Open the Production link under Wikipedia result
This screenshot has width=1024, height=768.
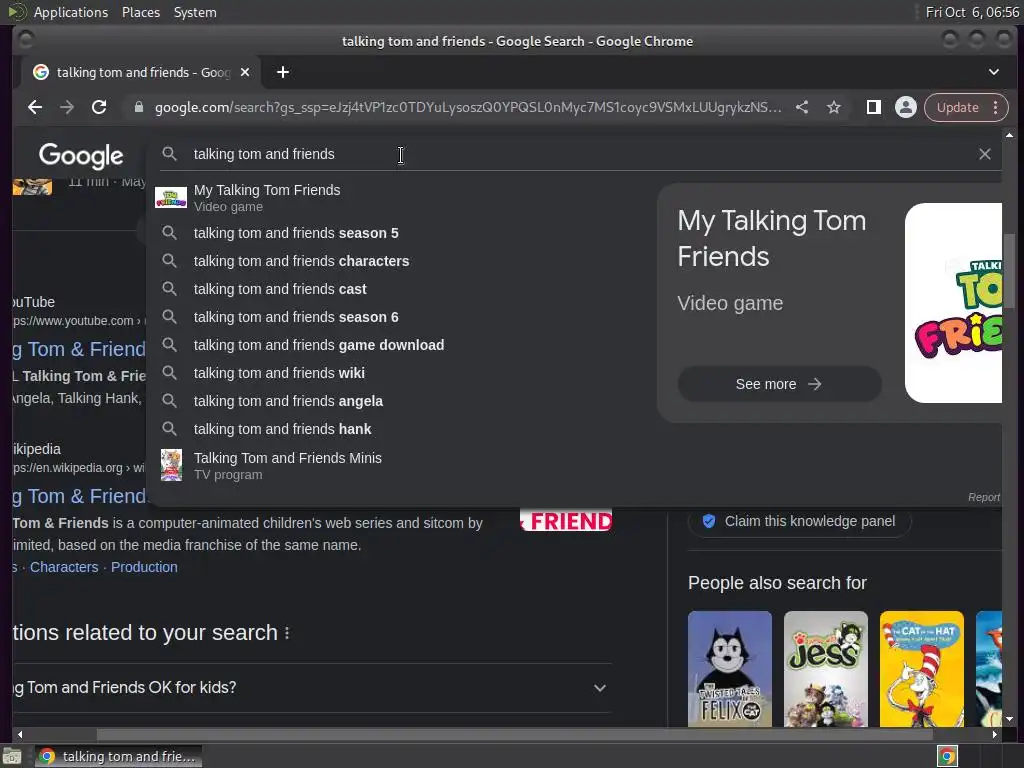[x=144, y=567]
